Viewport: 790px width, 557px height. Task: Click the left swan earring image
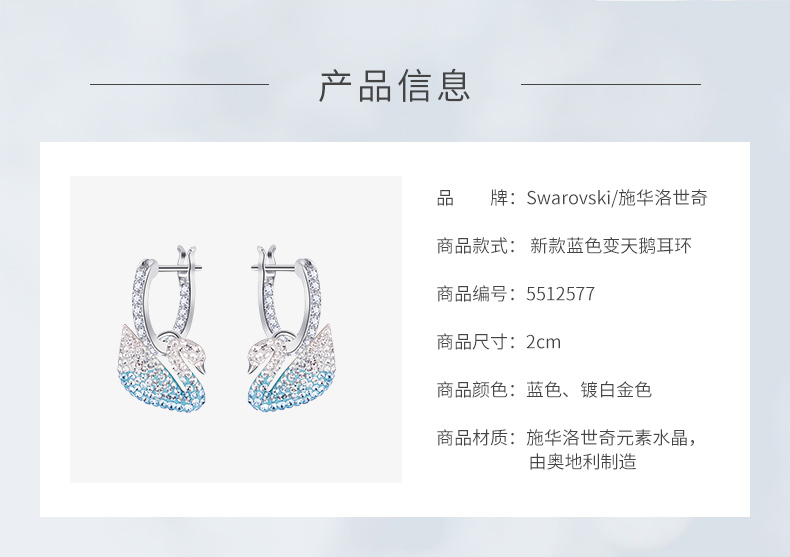pyautogui.click(x=162, y=328)
